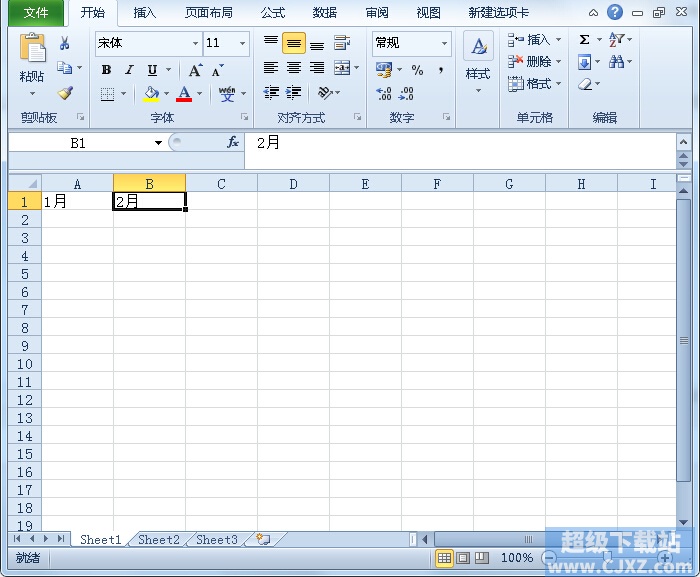Switch to the 视图 View tab
The image size is (700, 577).
(428, 13)
